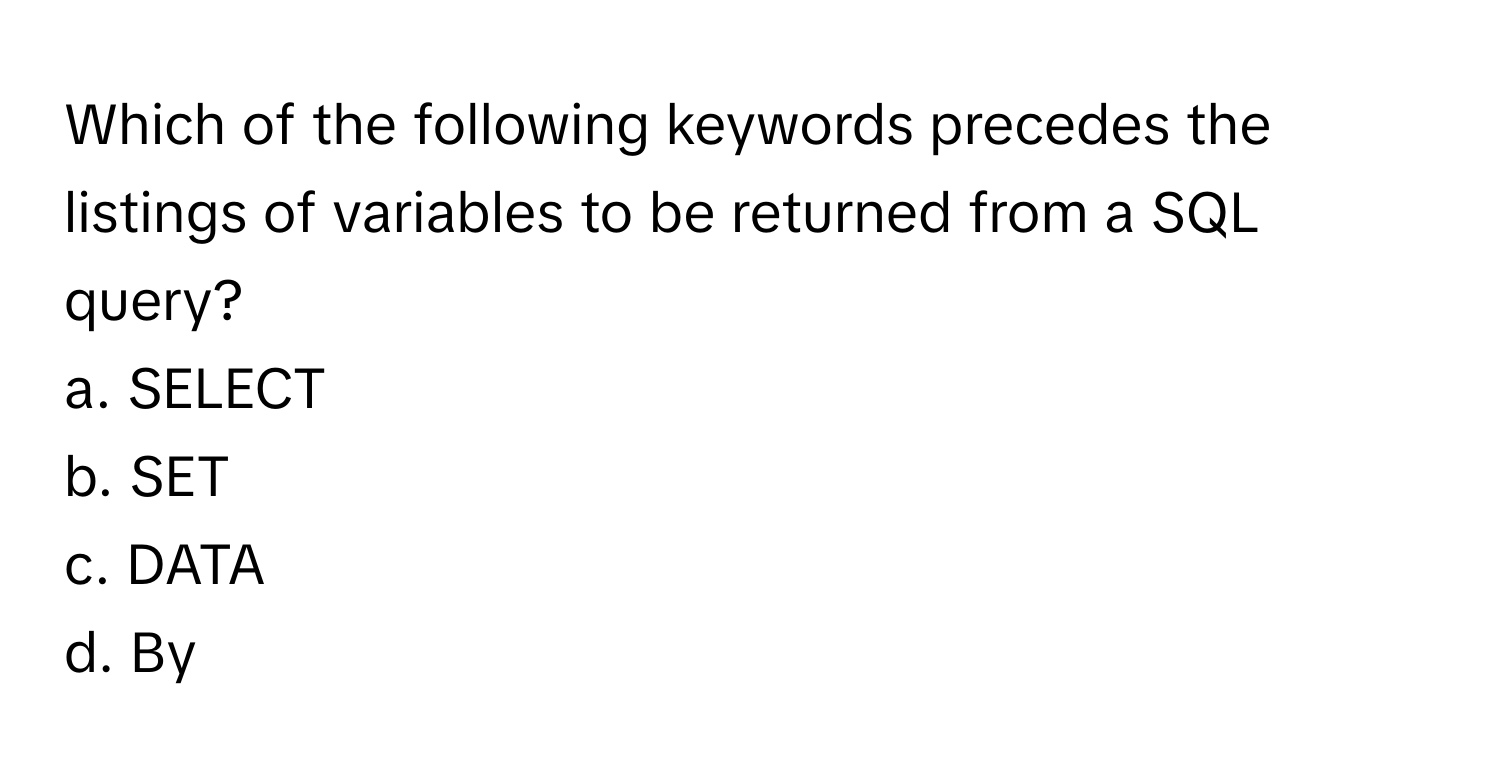Choose answer option d. By
The image size is (1500, 776).
(131, 656)
